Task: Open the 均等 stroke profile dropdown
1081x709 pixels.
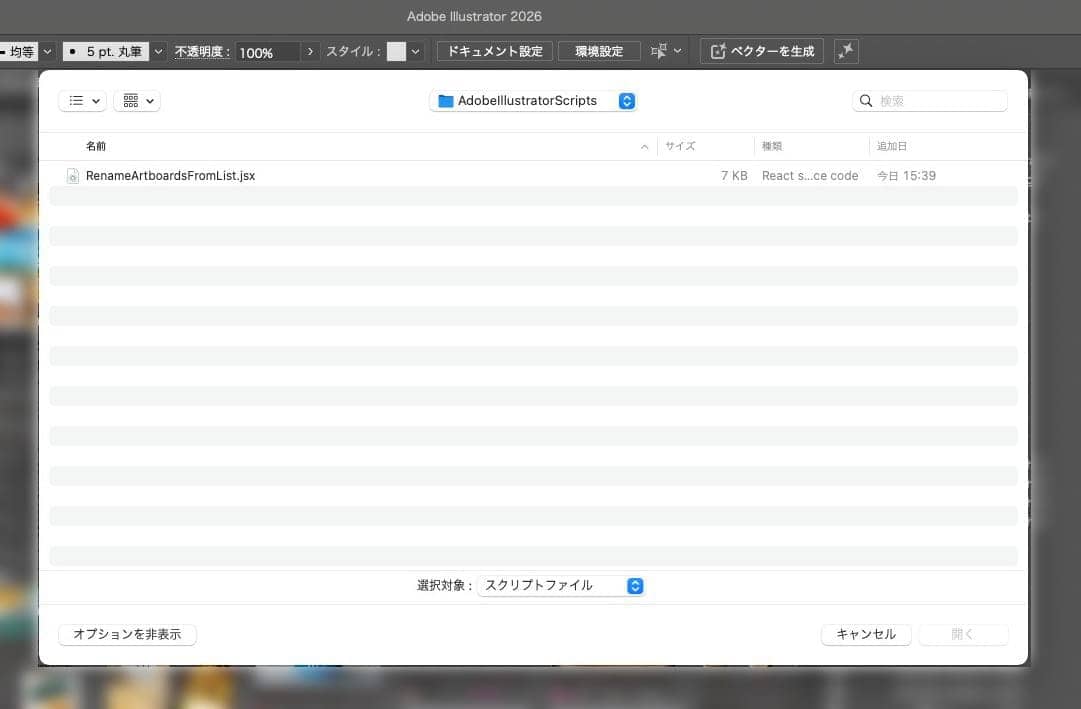Action: [48, 52]
